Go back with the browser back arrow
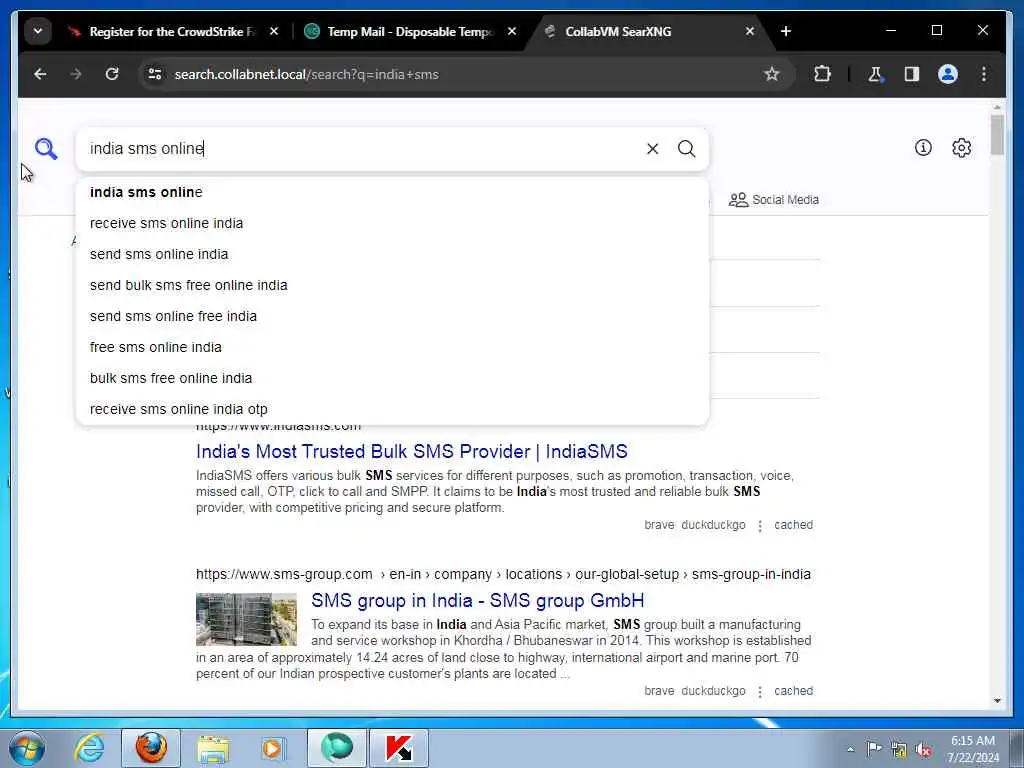Viewport: 1024px width, 768px height. pyautogui.click(x=40, y=74)
